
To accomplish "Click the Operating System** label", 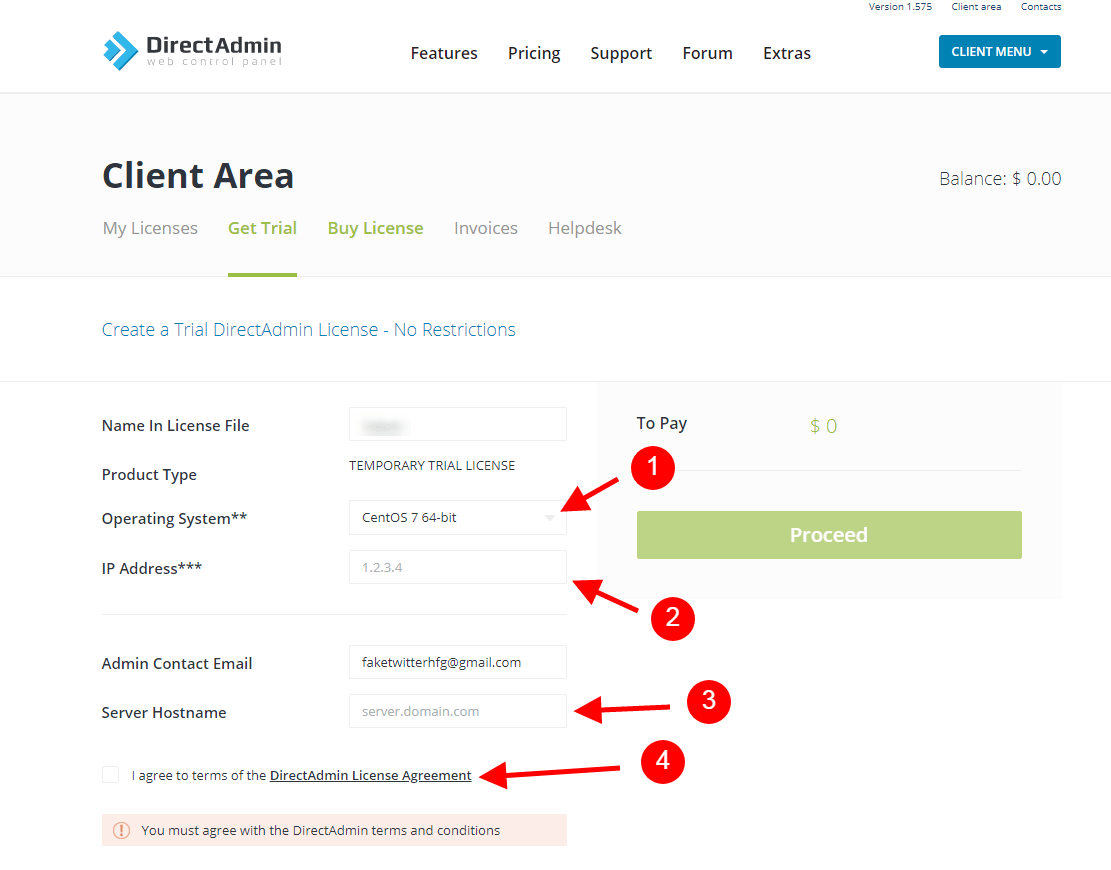I will [174, 519].
